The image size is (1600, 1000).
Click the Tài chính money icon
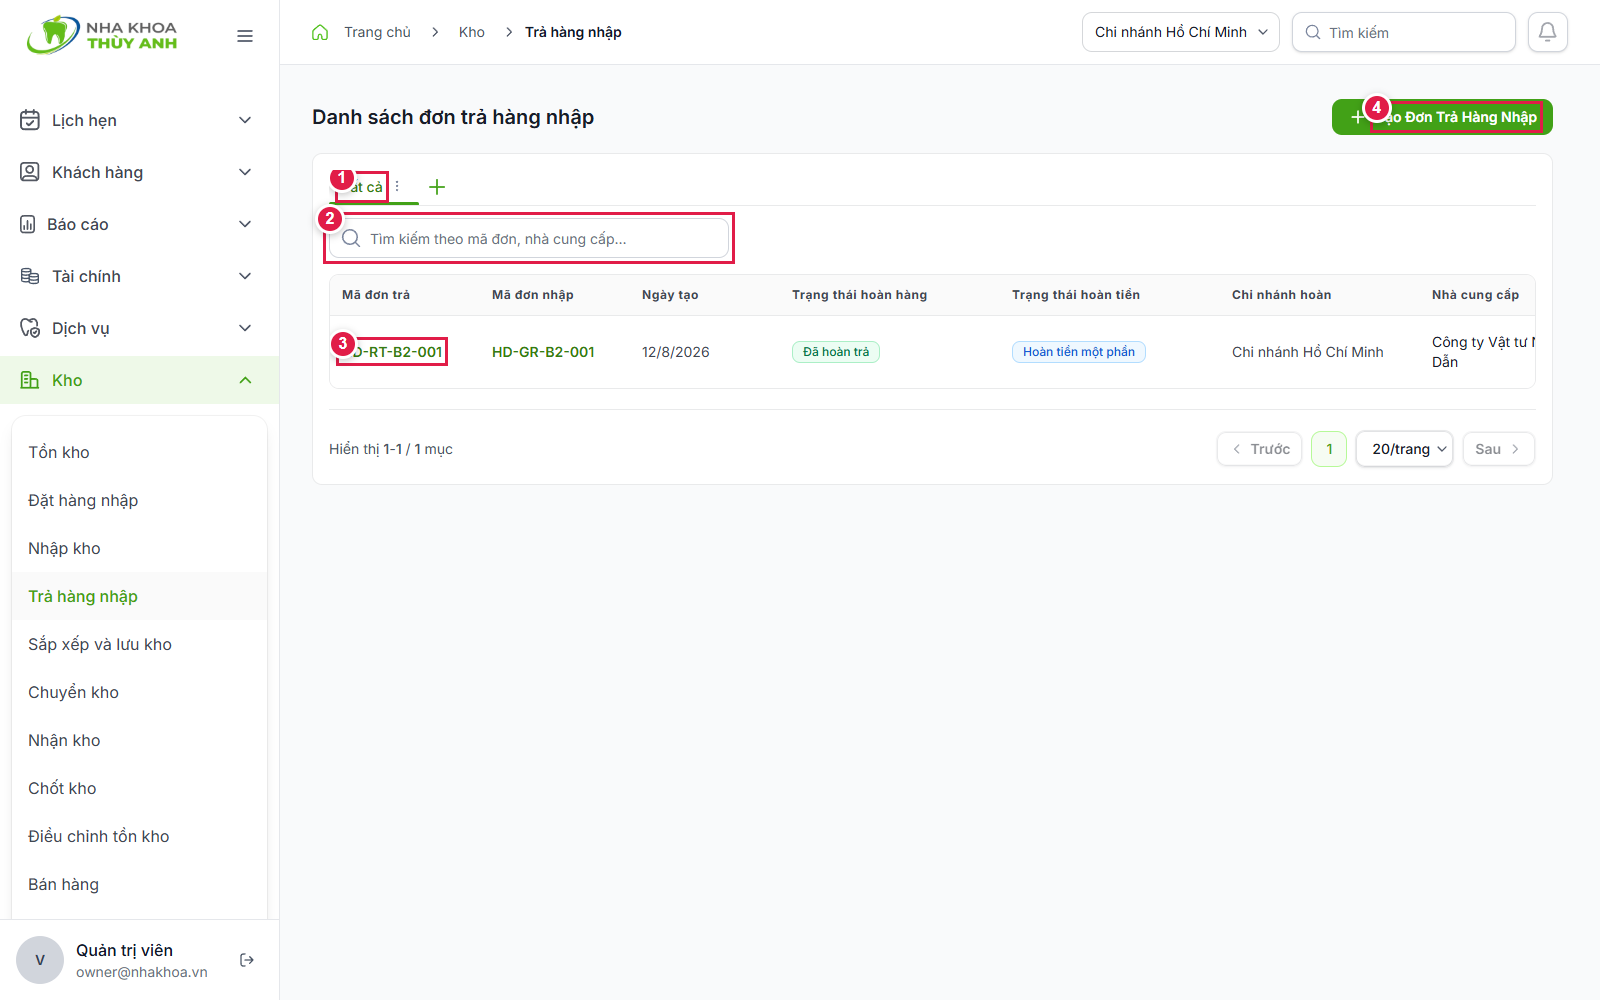click(30, 276)
